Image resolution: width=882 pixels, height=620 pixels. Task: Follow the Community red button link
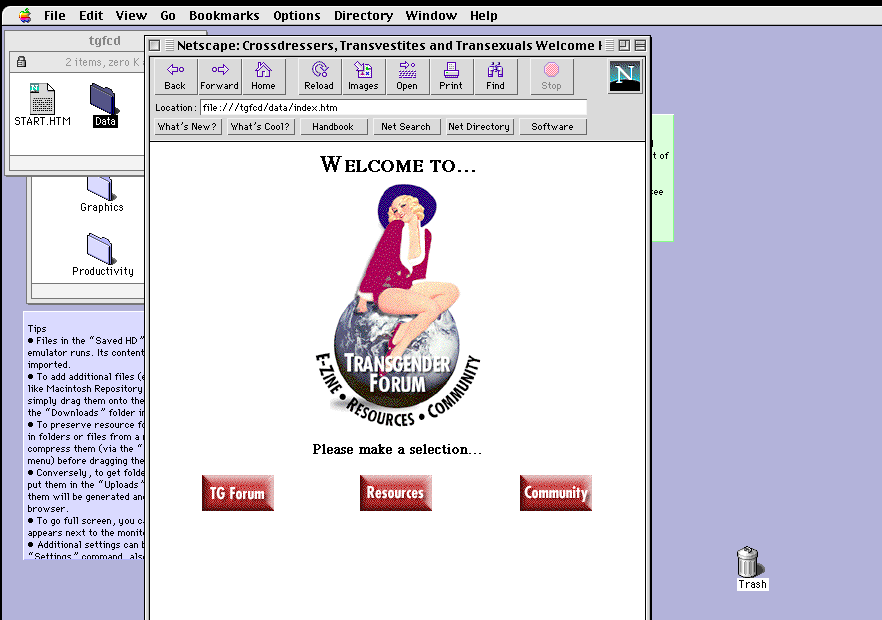pyautogui.click(x=556, y=493)
